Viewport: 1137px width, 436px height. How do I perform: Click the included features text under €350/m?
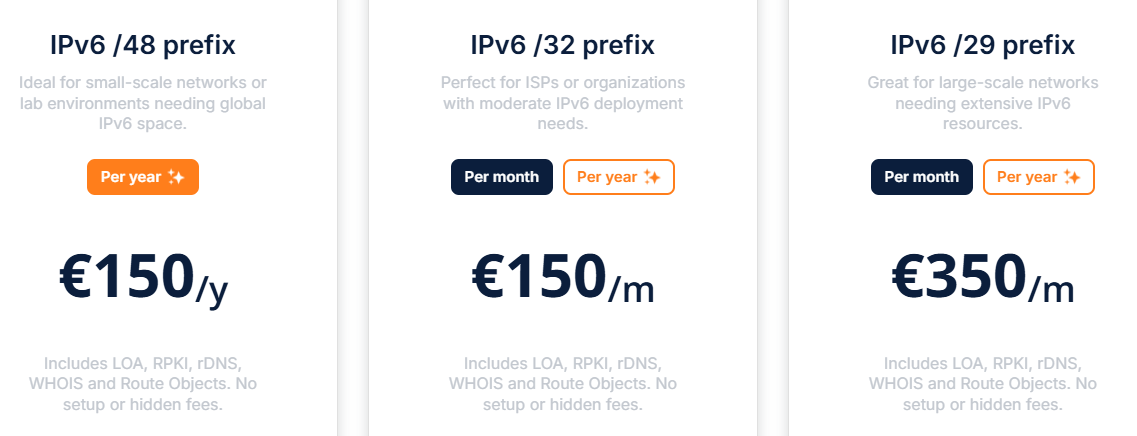point(983,384)
